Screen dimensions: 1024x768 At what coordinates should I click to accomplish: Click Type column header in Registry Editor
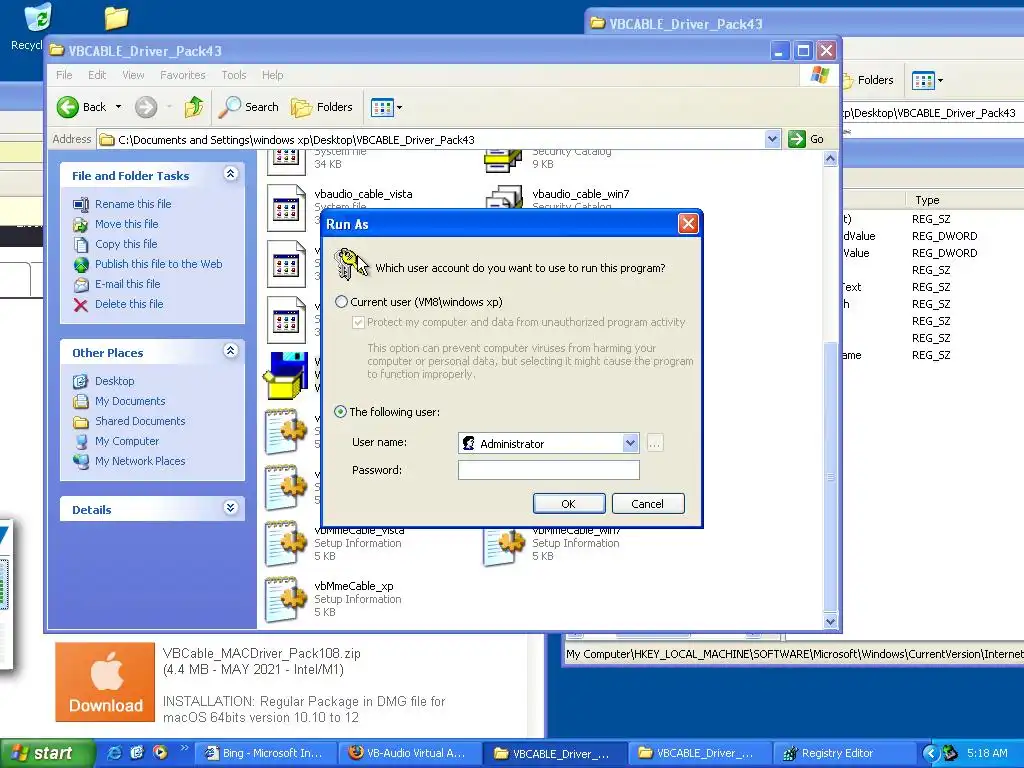927,200
